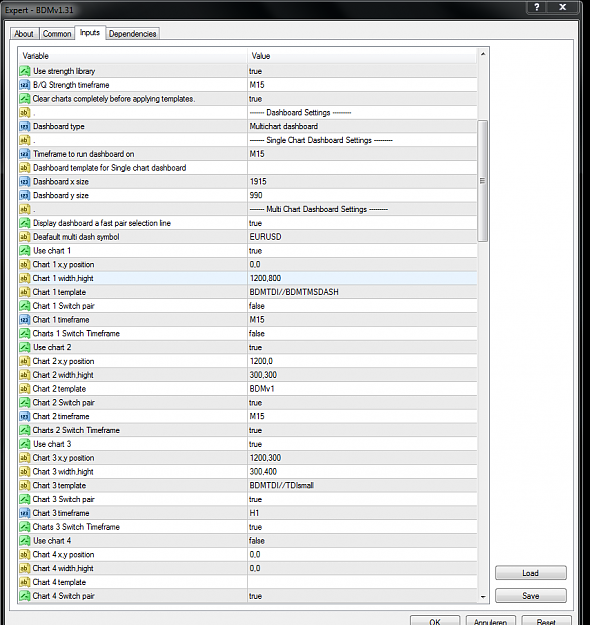Select the M15 value of Timeframe to run dashboard

pyautogui.click(x=257, y=154)
